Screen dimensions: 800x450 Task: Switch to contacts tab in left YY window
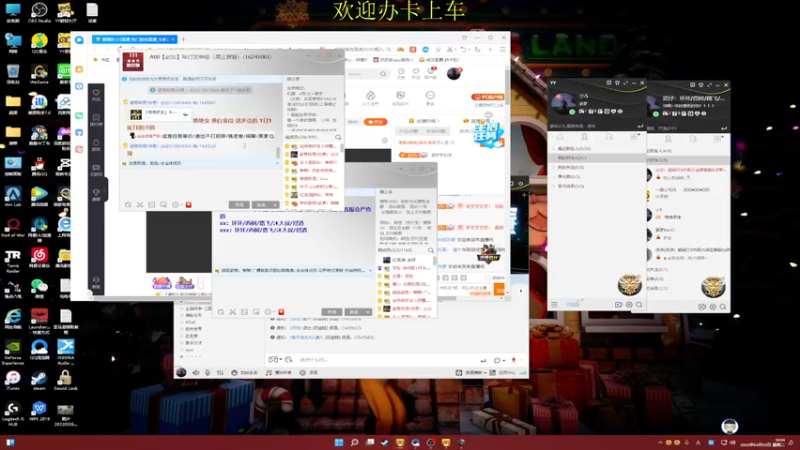pos(585,137)
